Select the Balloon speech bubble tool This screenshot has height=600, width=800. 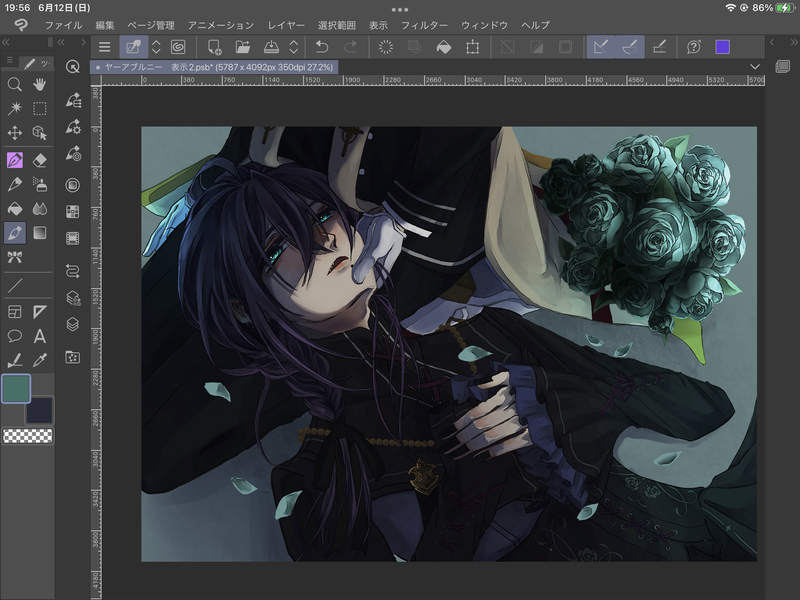click(x=14, y=336)
